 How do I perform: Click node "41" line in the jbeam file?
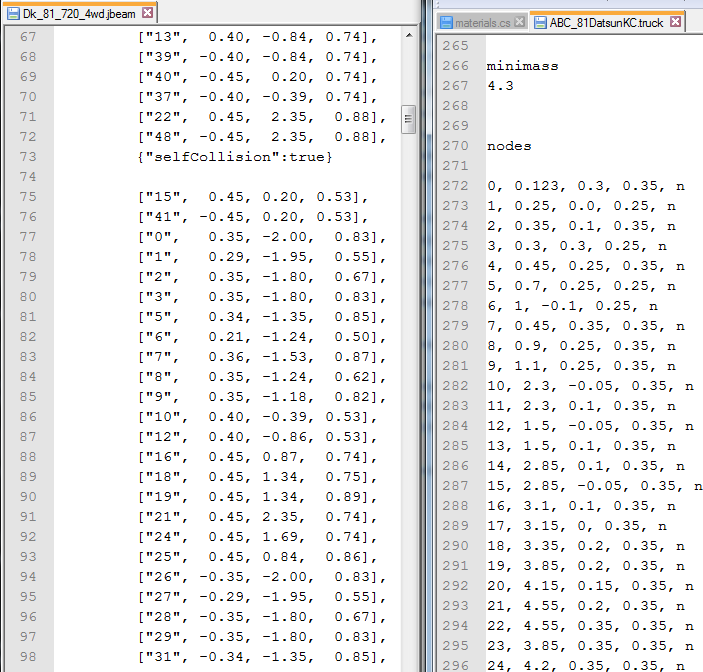coord(253,217)
